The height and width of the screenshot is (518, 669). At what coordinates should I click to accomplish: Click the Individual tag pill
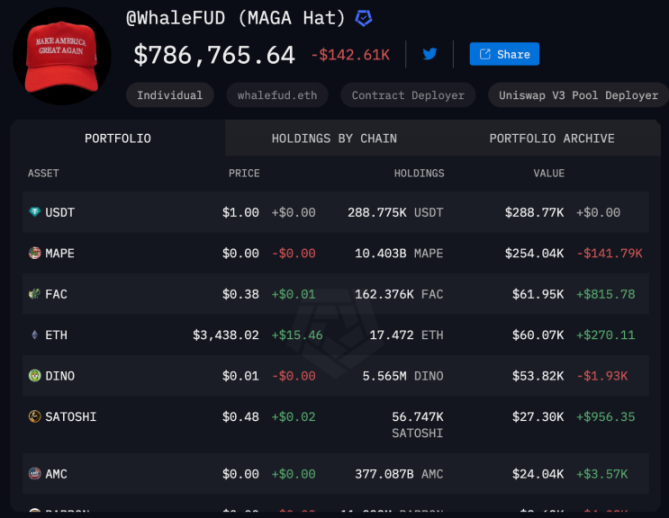pos(170,95)
